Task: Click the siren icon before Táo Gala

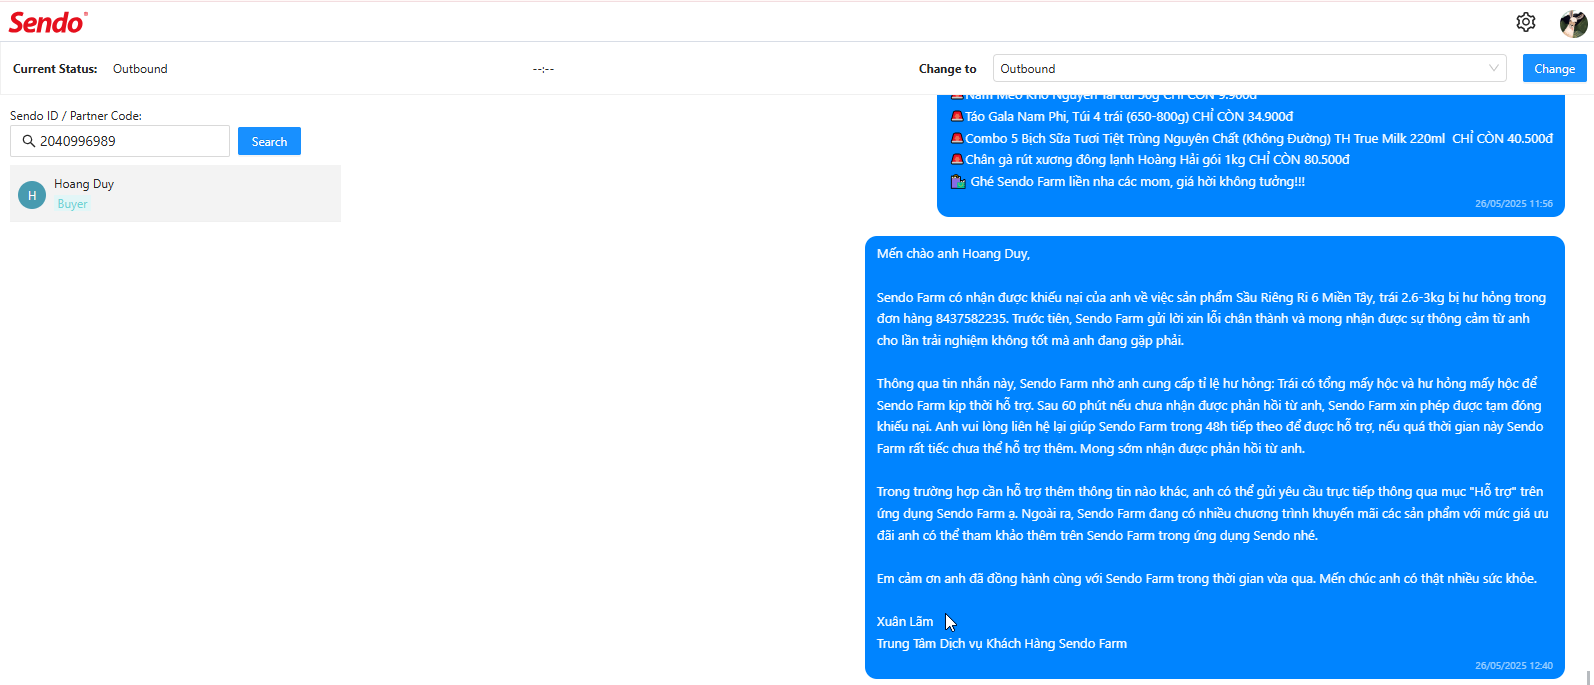Action: (957, 116)
